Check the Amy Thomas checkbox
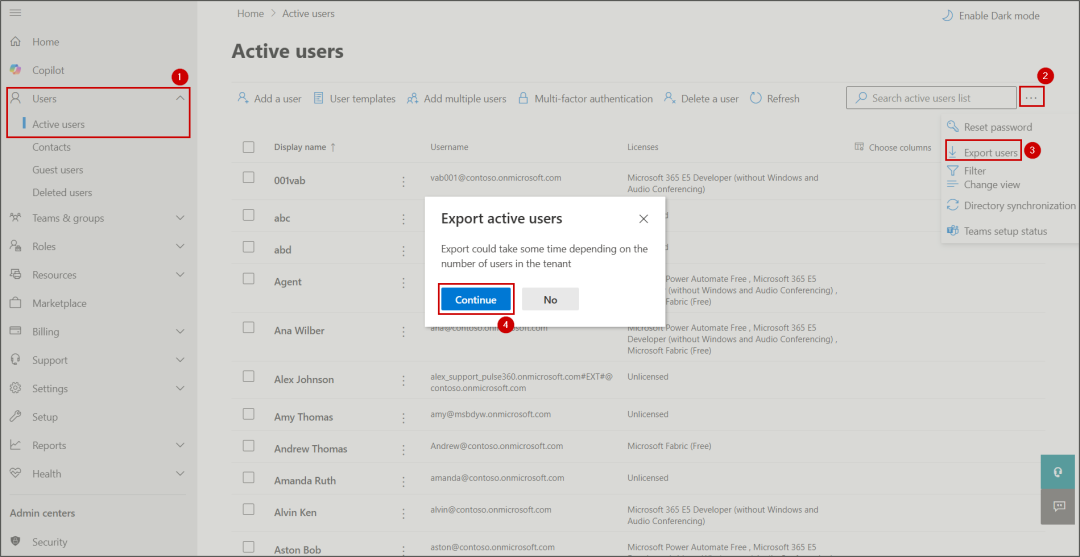1080x557 pixels. pos(249,414)
